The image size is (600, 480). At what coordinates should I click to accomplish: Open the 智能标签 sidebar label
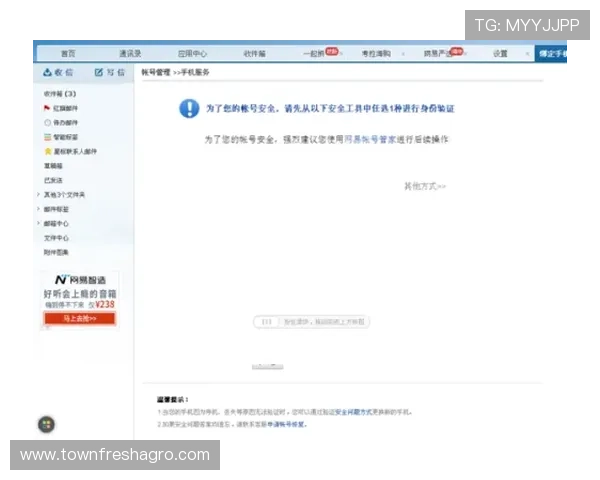(65, 137)
